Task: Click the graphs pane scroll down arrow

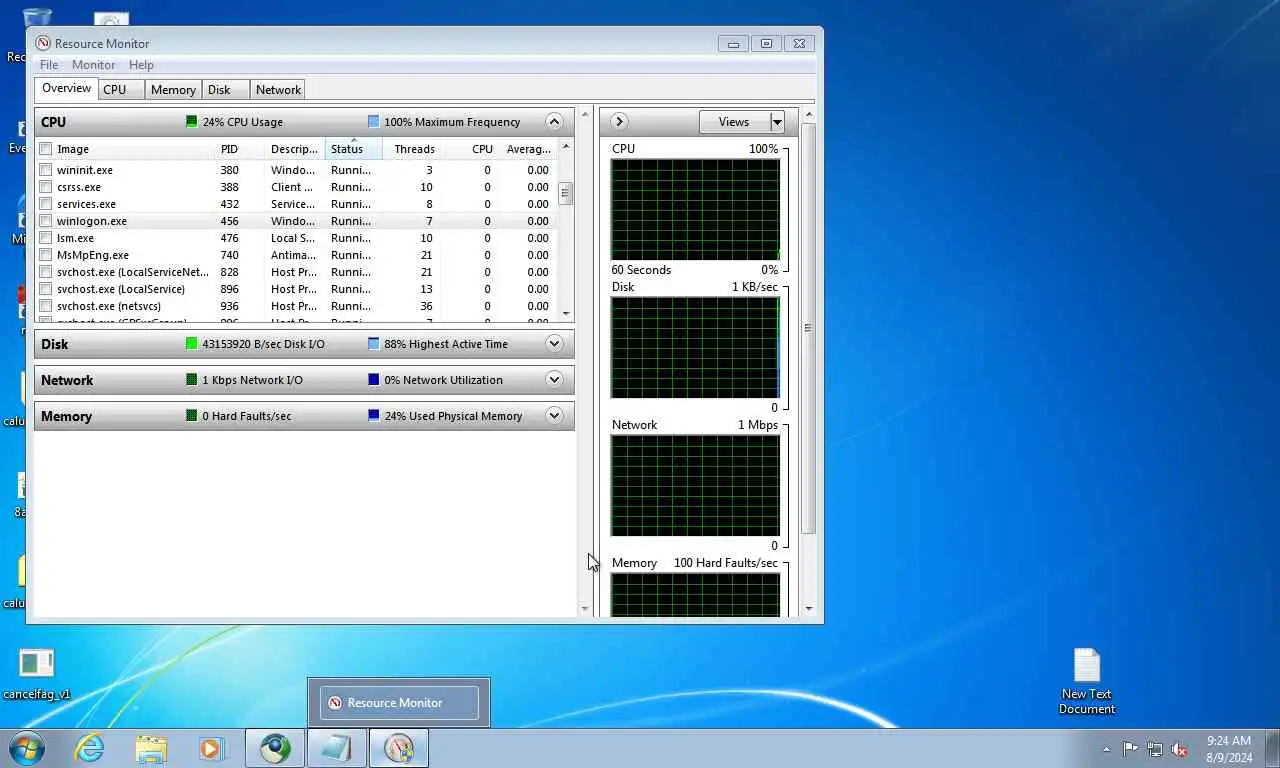Action: 808,608
